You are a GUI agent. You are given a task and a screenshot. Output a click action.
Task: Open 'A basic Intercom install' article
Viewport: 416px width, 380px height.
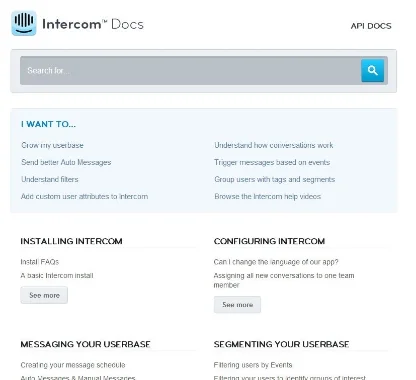pyautogui.click(x=57, y=276)
